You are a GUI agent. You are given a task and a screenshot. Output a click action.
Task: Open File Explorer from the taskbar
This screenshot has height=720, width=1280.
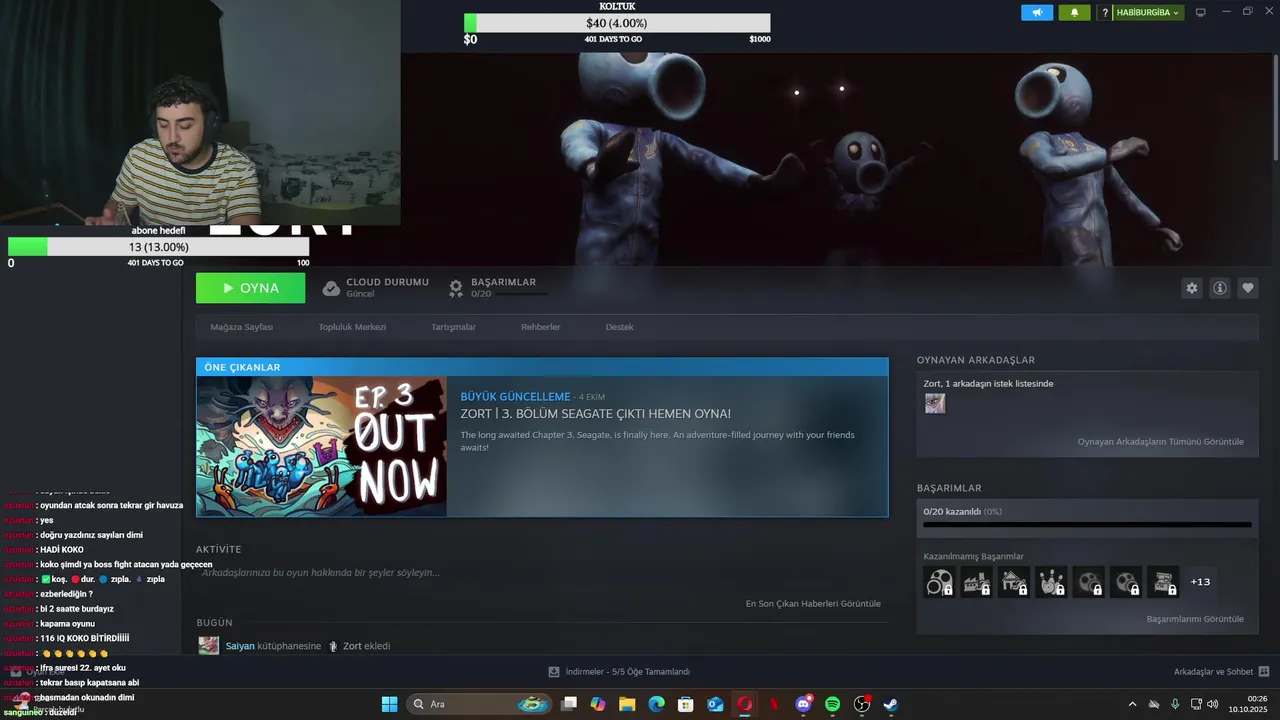627,704
